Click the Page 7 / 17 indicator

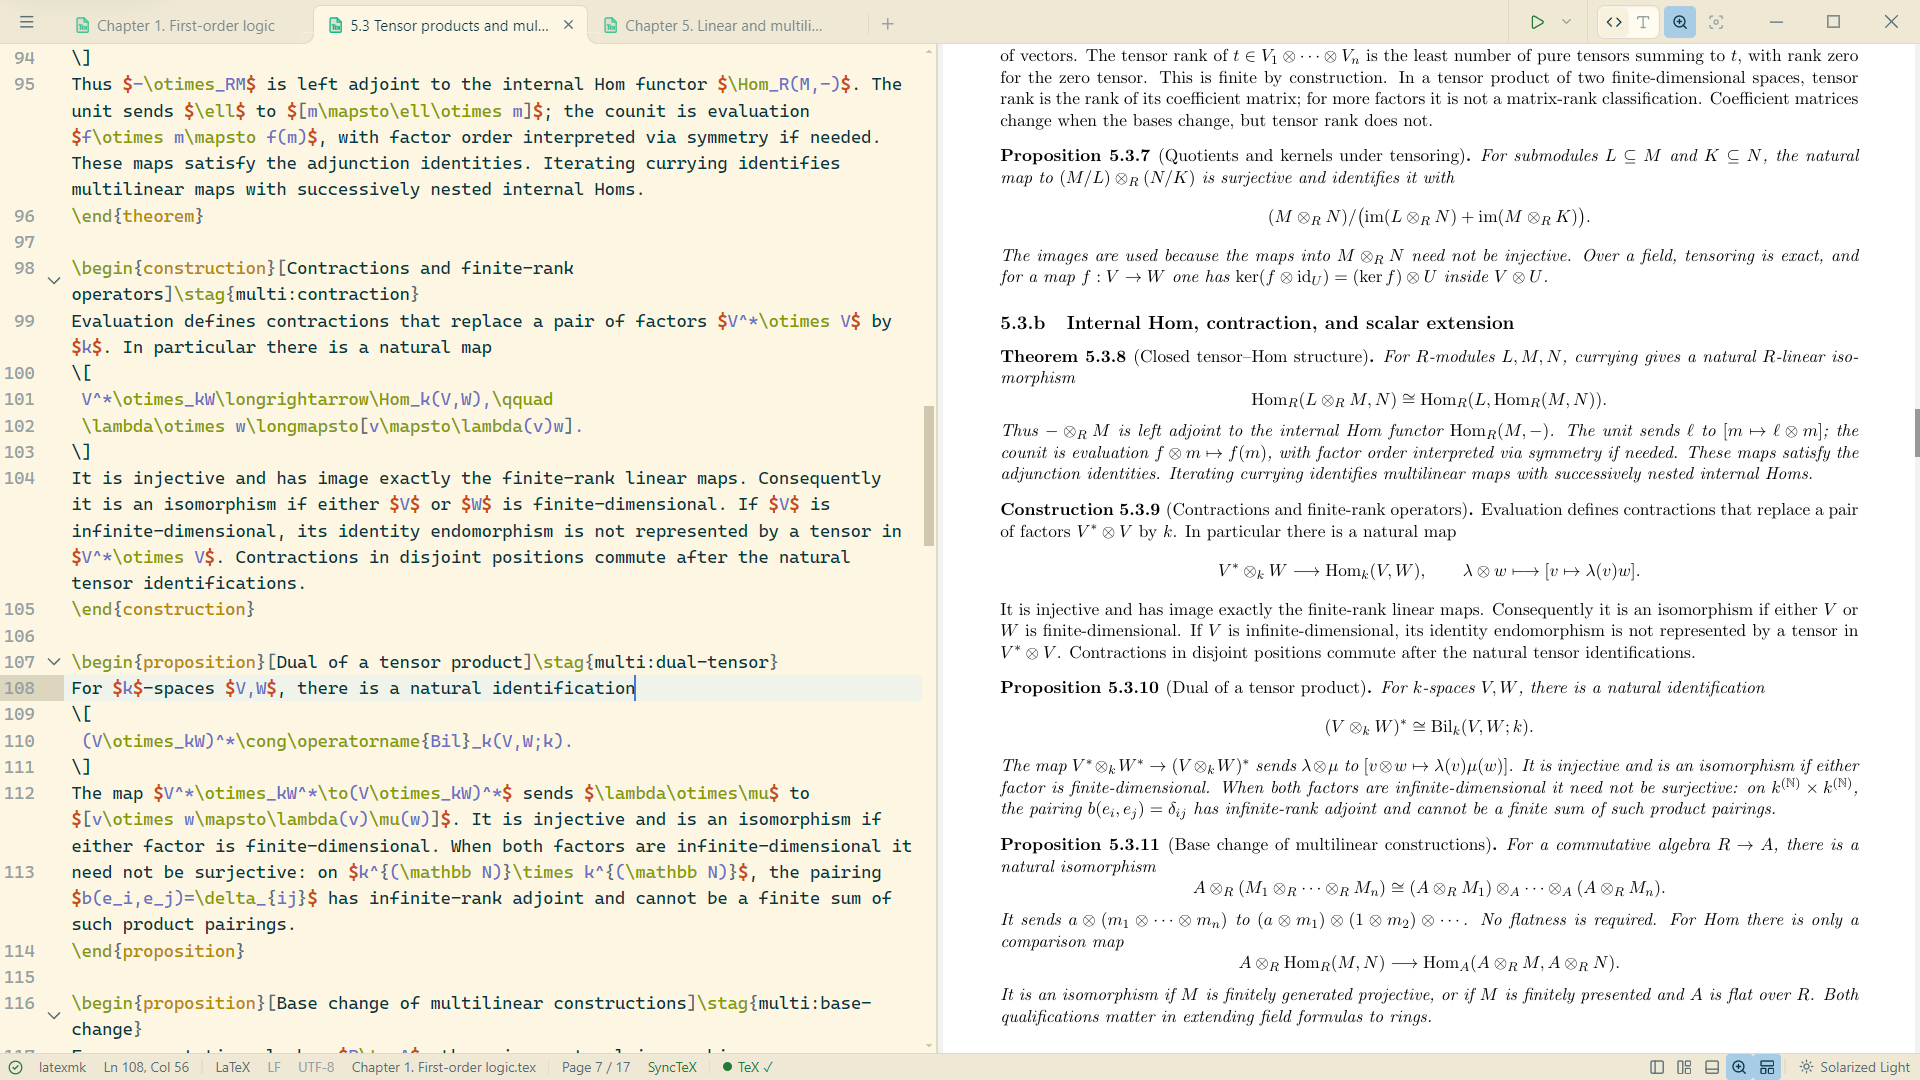596,1067
